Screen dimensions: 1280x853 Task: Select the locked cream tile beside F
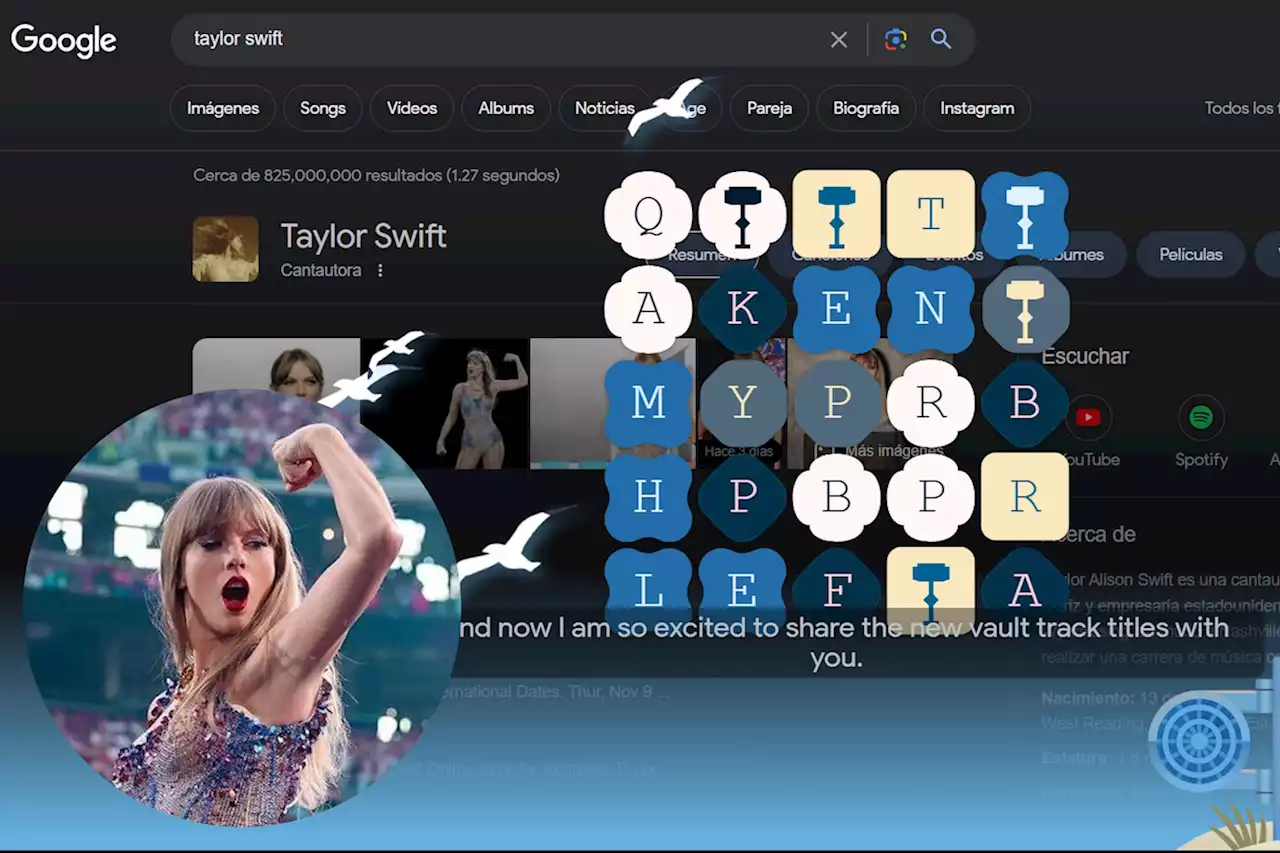pyautogui.click(x=930, y=590)
